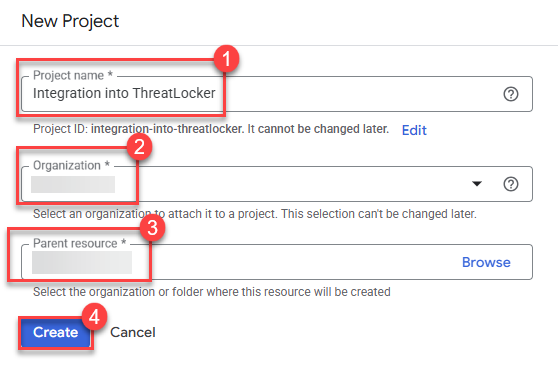Click the 'Integration into ThreatLocker' name text
This screenshot has height=367, width=558.
point(124,93)
